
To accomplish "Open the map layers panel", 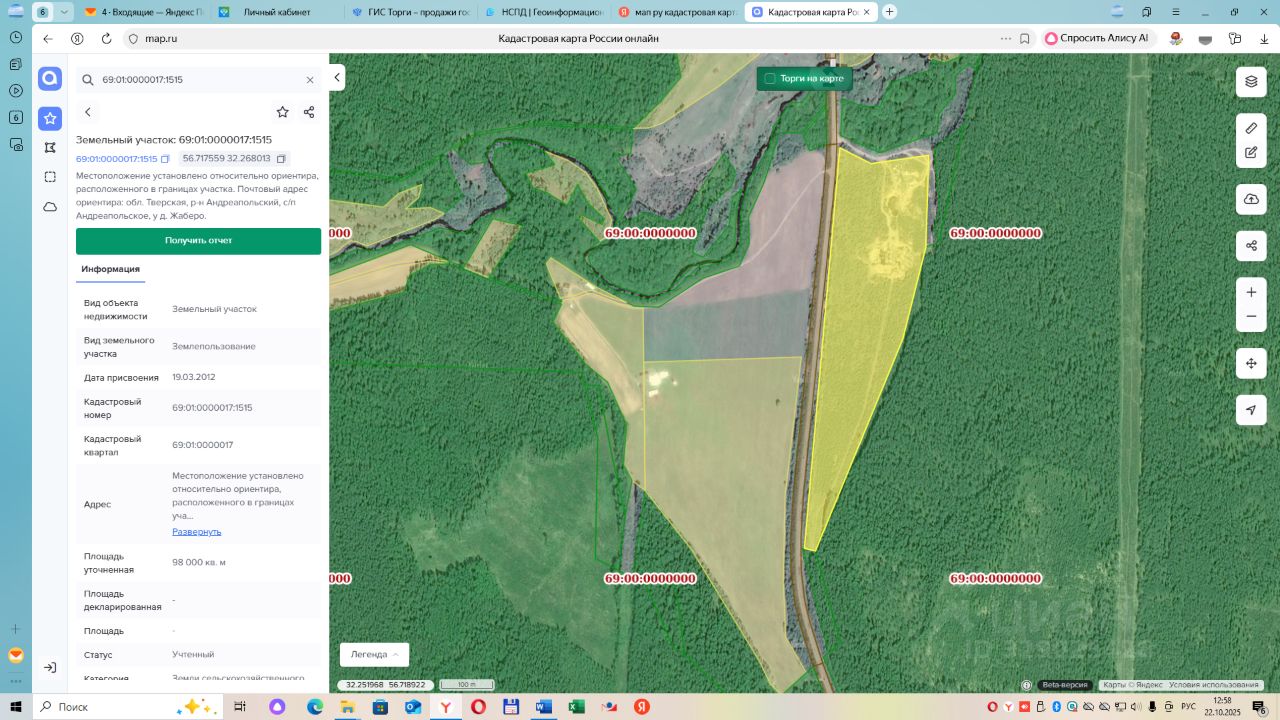I will click(x=1251, y=81).
